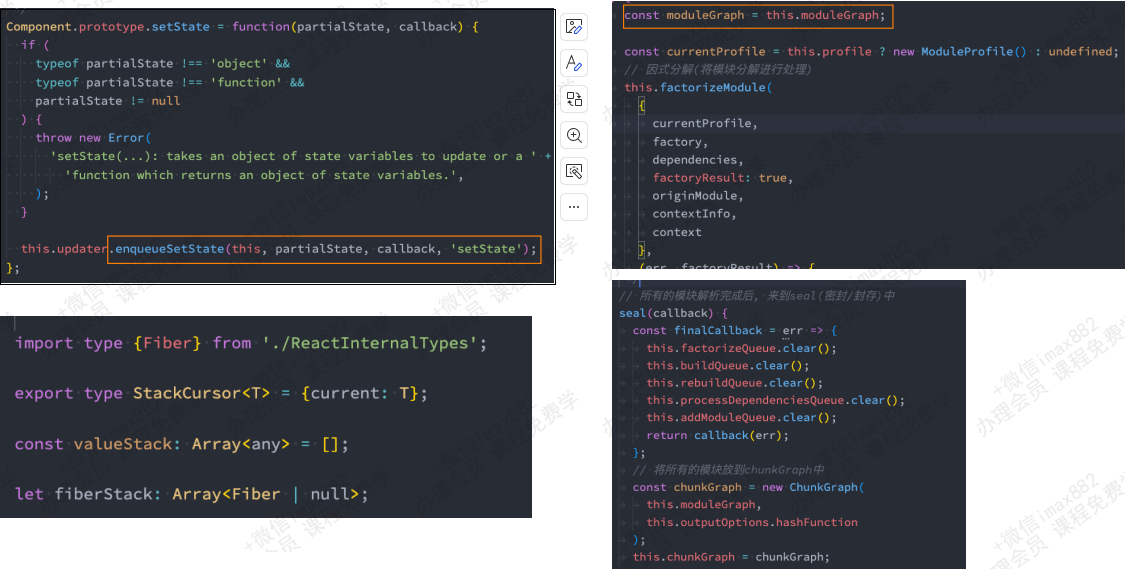Open the more options ellipsis button

(574, 207)
